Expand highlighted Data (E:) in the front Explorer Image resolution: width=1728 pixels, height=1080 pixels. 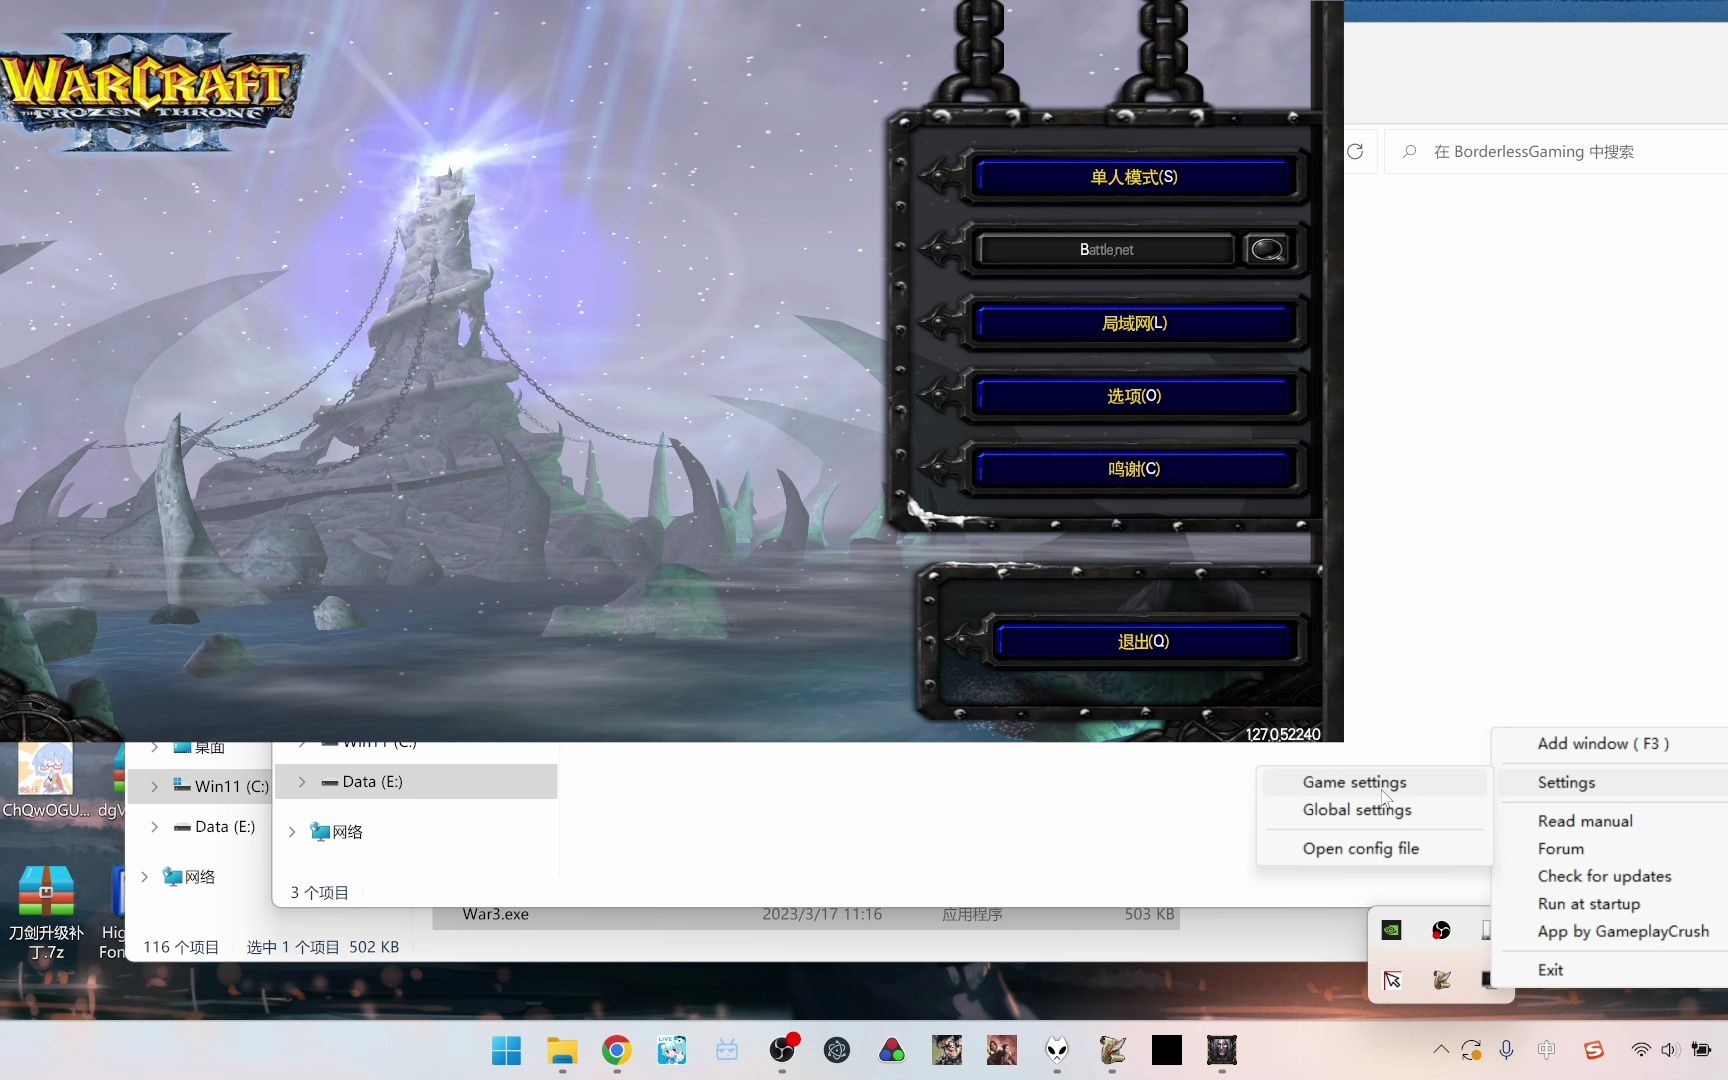point(301,782)
